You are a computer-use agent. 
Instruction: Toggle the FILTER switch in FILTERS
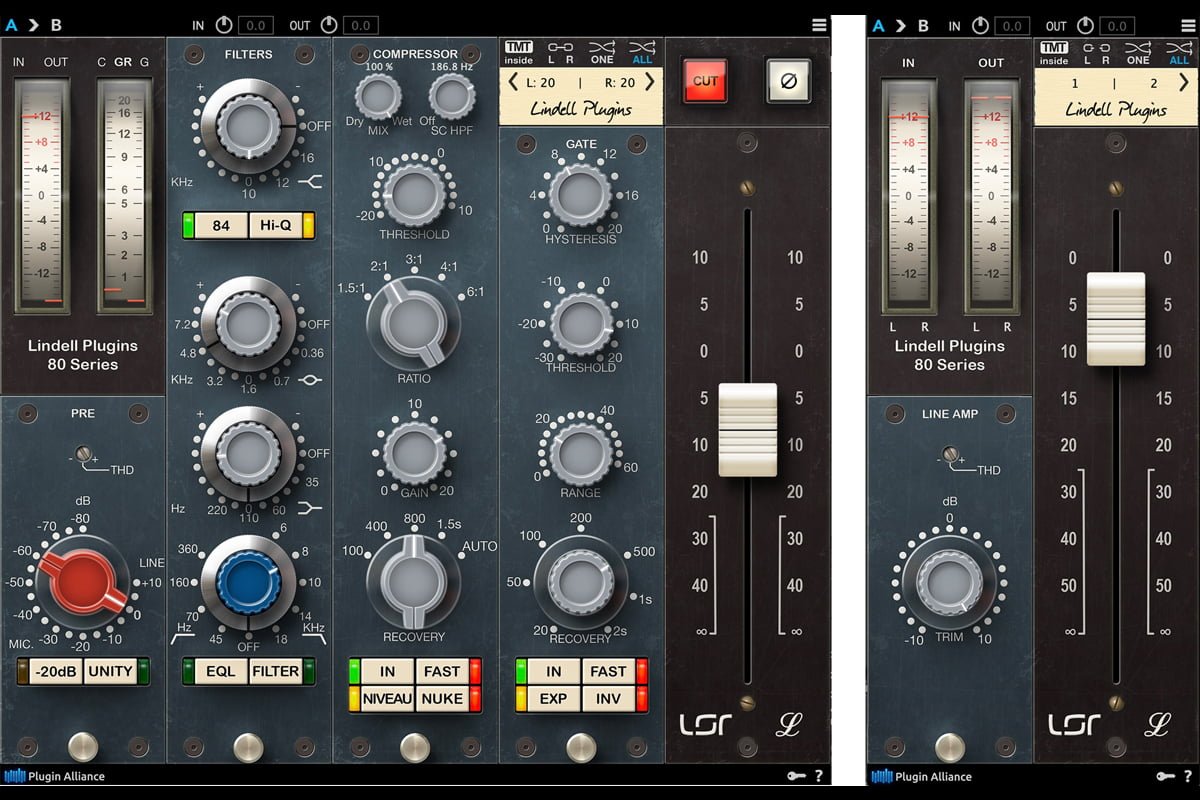275,671
